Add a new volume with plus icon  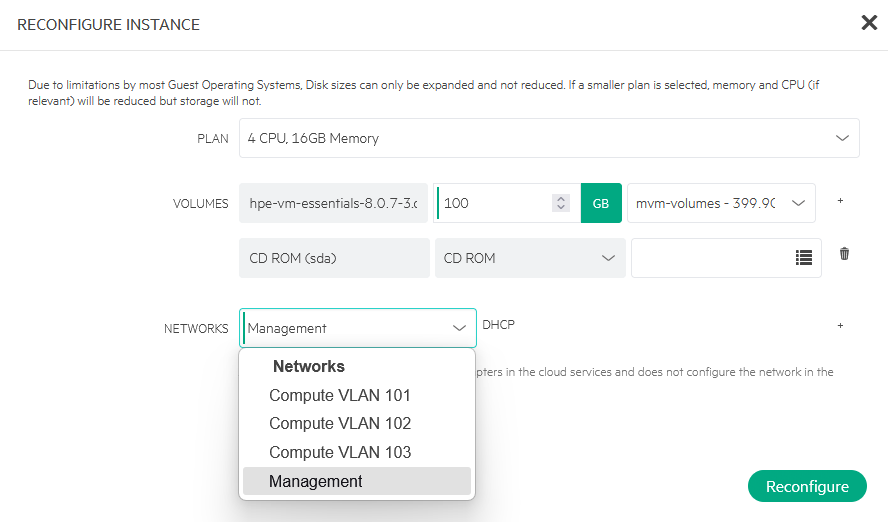pyautogui.click(x=840, y=201)
